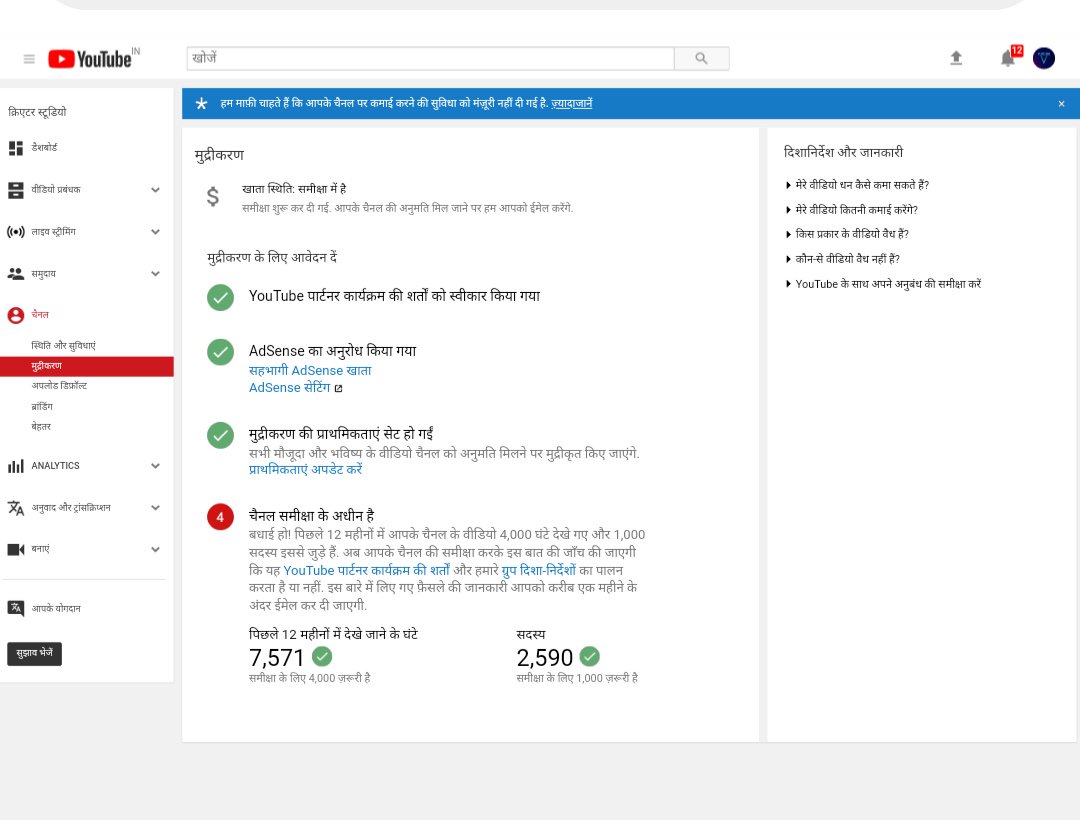The image size is (1080, 820).
Task: Click the star icon in blue banner
Action: [x=201, y=104]
